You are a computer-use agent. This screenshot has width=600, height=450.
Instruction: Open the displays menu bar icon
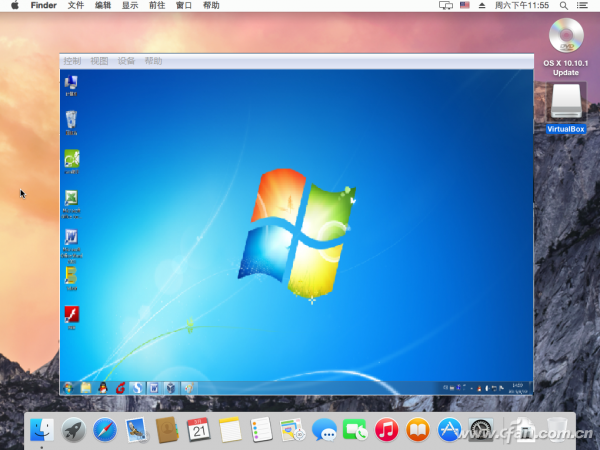[446, 5]
